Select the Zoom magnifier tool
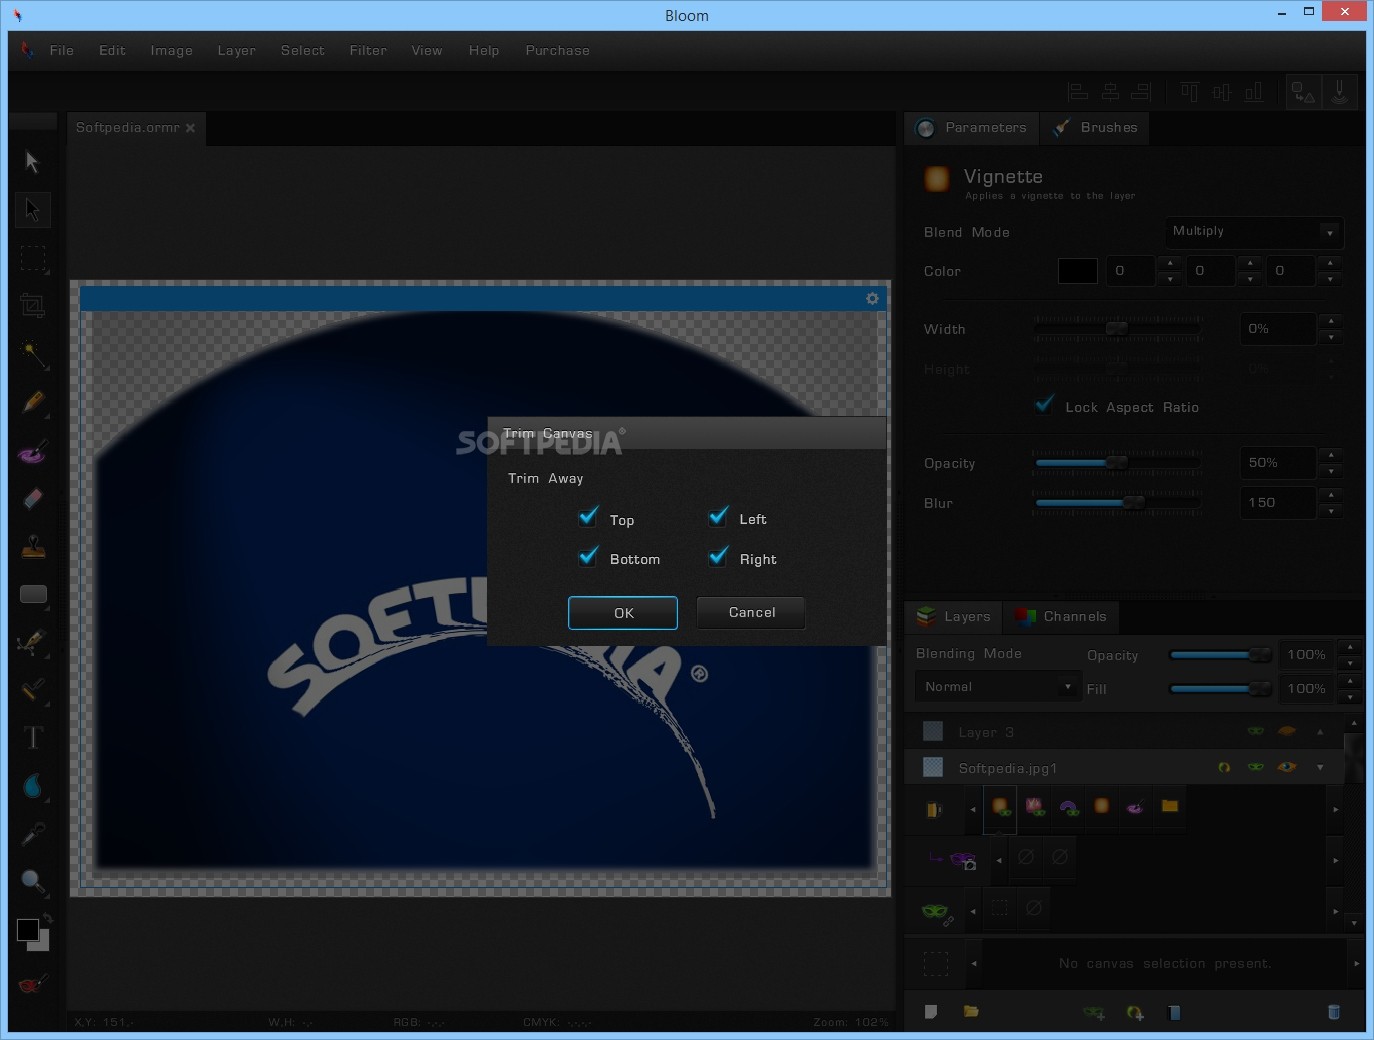The height and width of the screenshot is (1040, 1374). [x=33, y=882]
